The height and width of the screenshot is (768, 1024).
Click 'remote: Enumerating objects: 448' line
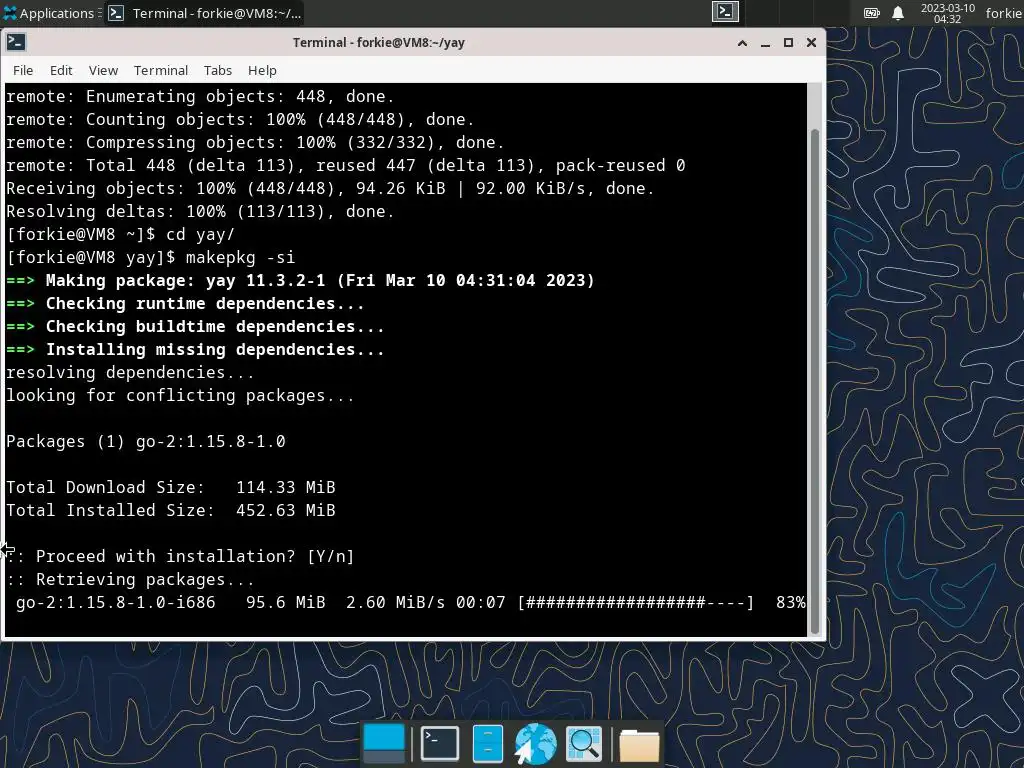[x=200, y=97]
